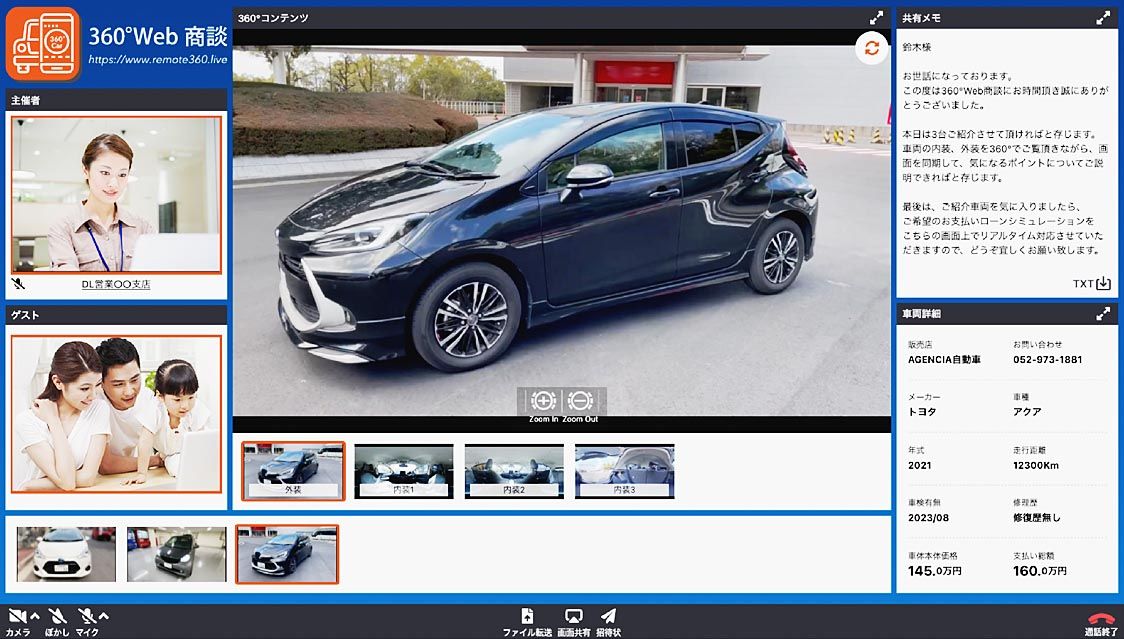Expand the 共有メモ panel

click(1103, 18)
